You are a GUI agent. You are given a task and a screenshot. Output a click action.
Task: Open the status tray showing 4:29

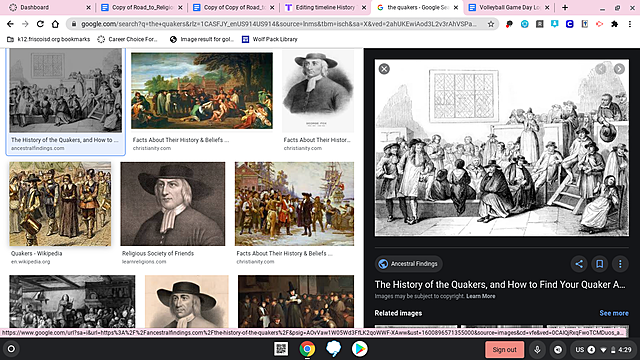click(604, 349)
